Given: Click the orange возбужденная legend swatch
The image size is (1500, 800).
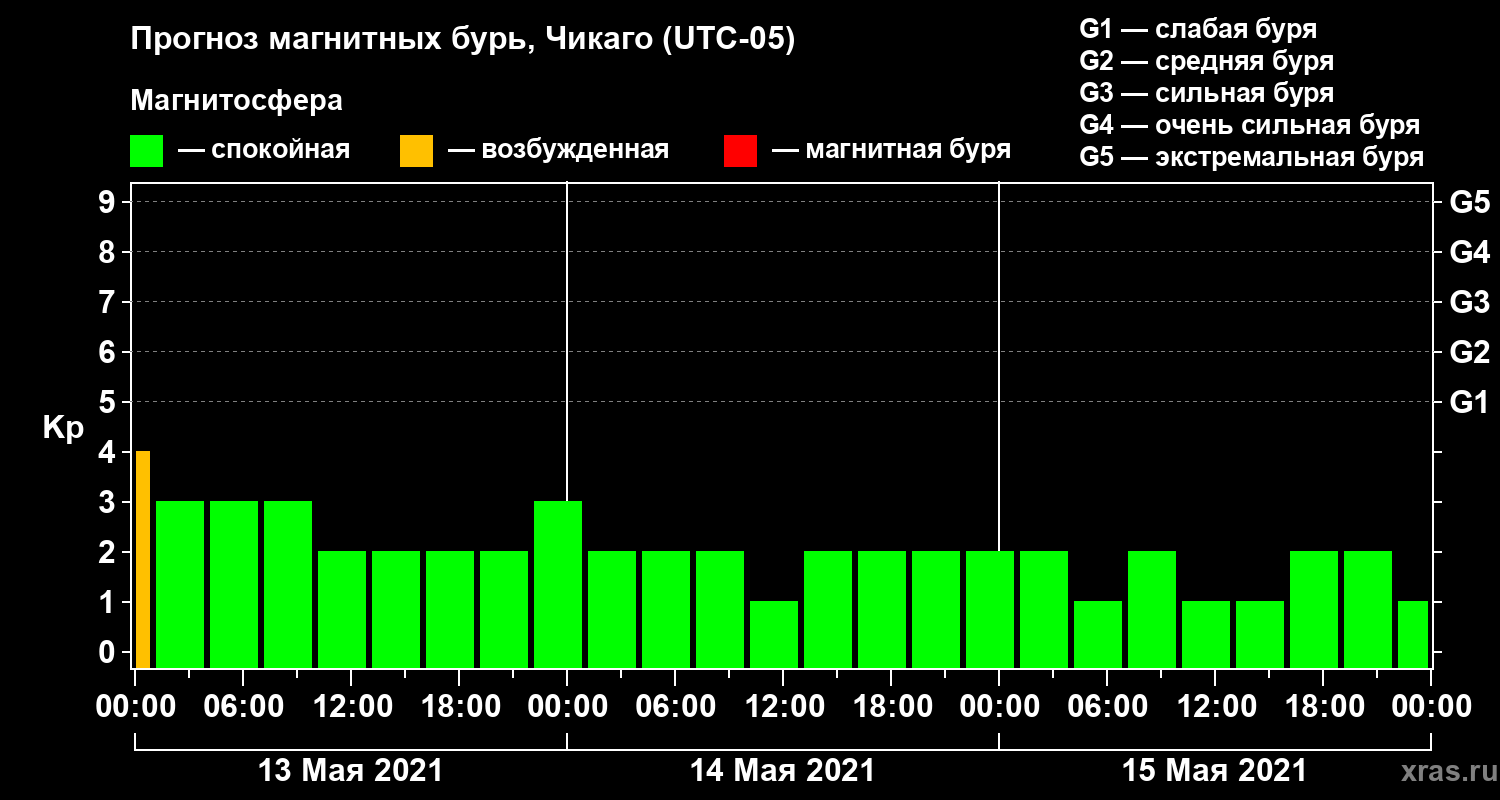Looking at the screenshot, I should 416,151.
